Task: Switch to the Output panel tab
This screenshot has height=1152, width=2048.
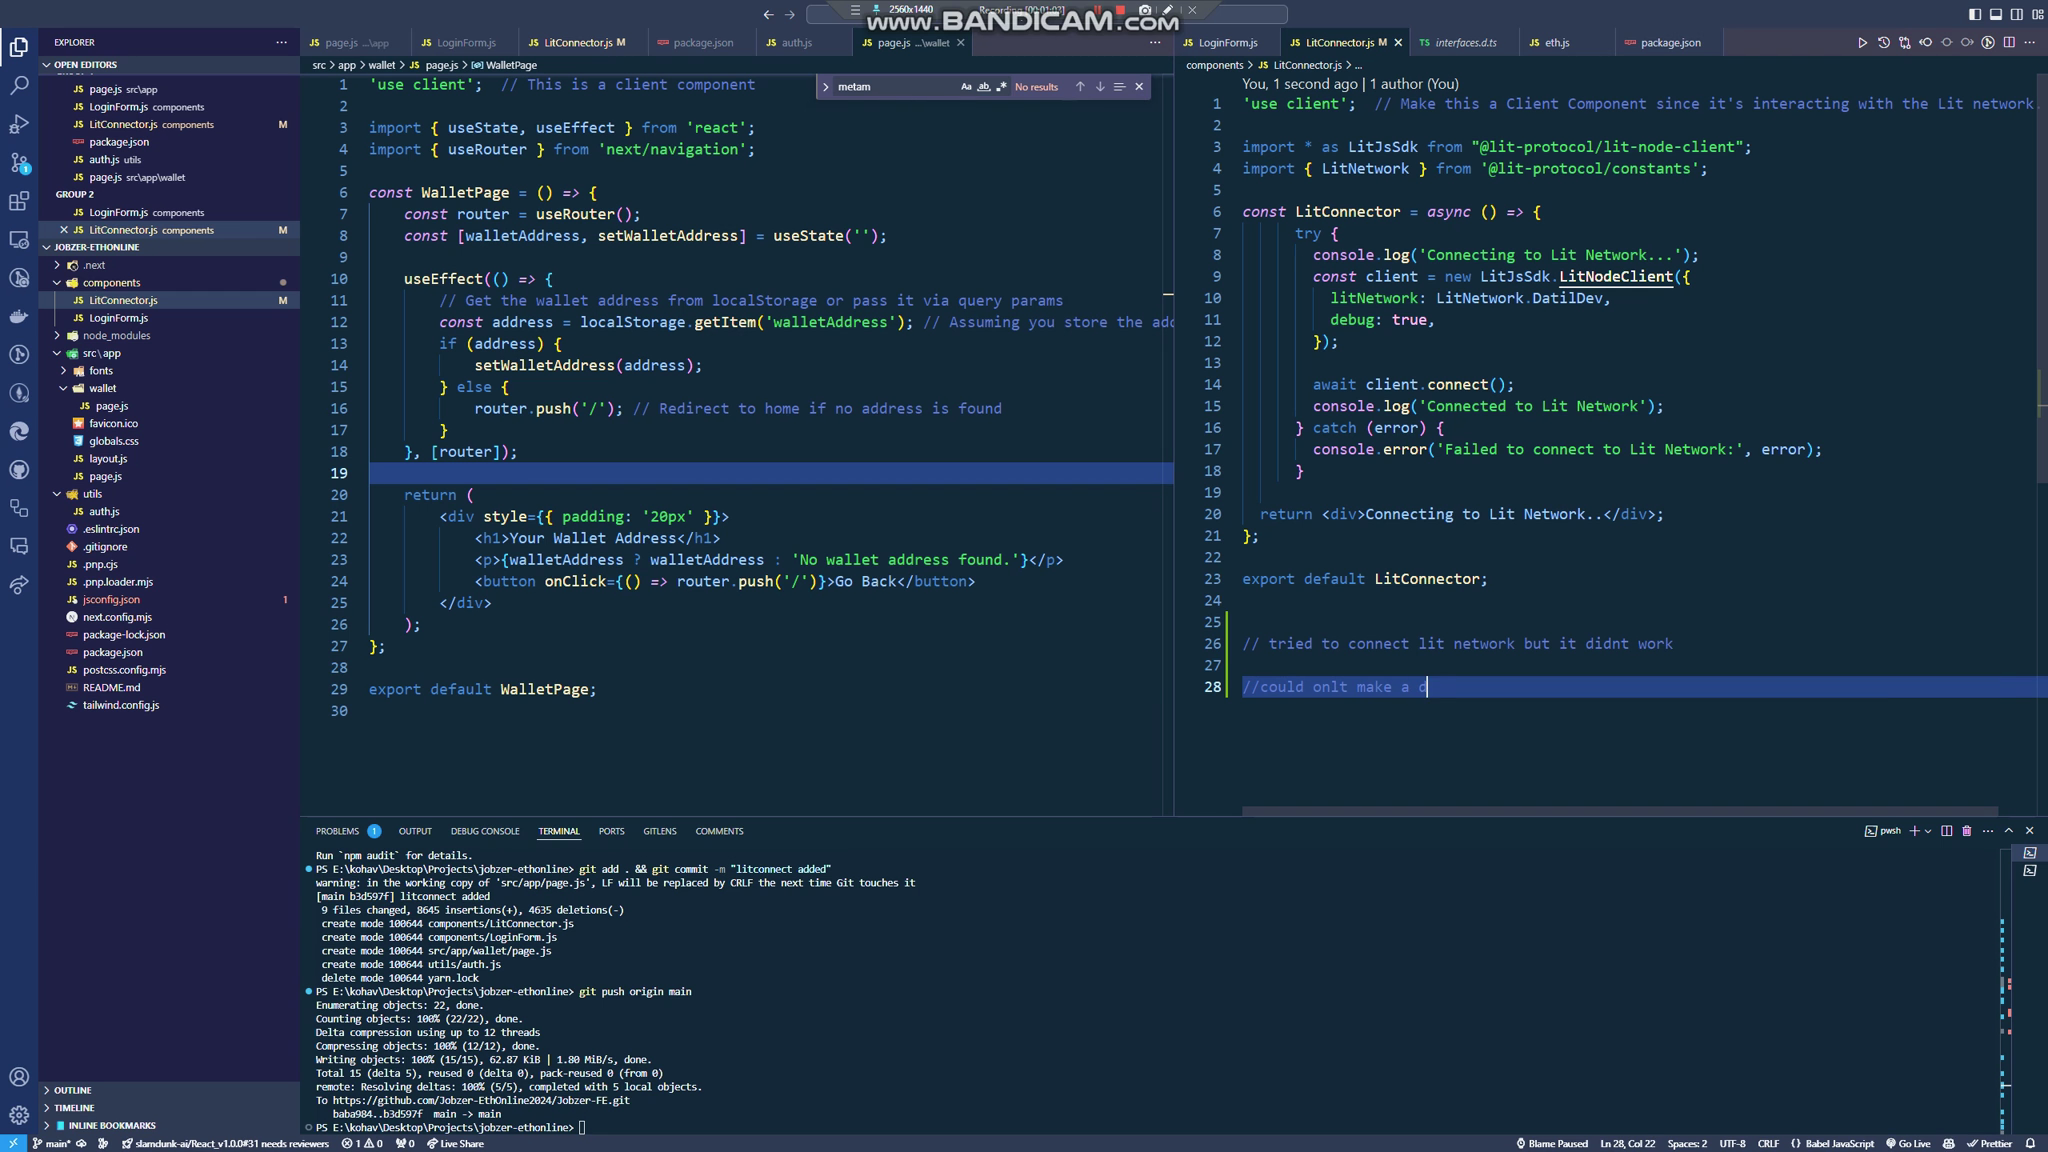Action: click(415, 831)
